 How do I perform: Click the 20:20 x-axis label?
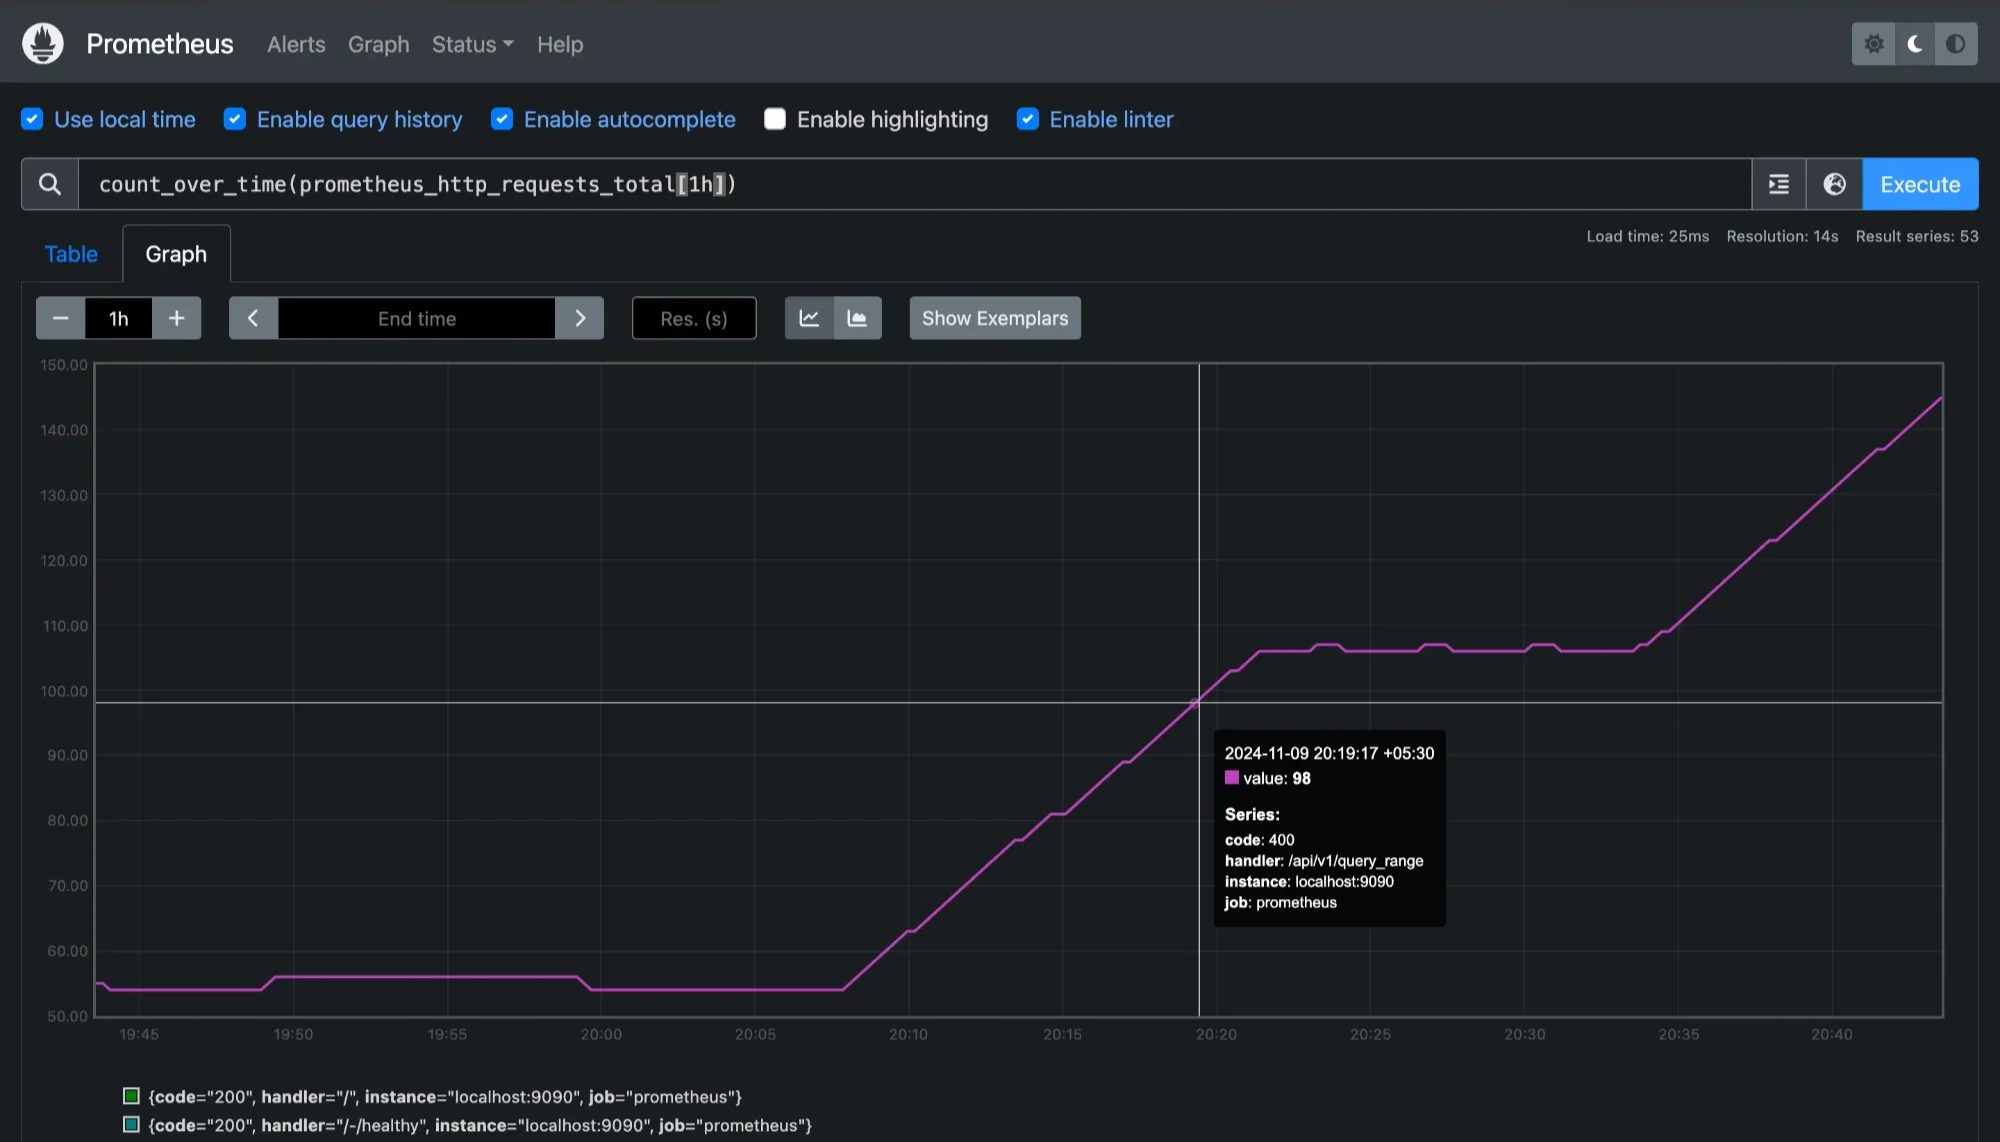click(1216, 1034)
